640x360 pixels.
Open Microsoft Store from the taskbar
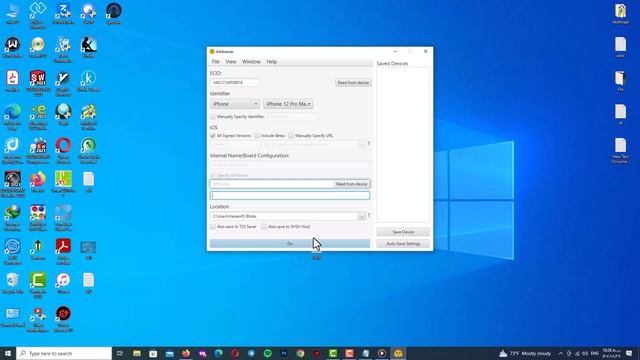click(x=153, y=353)
